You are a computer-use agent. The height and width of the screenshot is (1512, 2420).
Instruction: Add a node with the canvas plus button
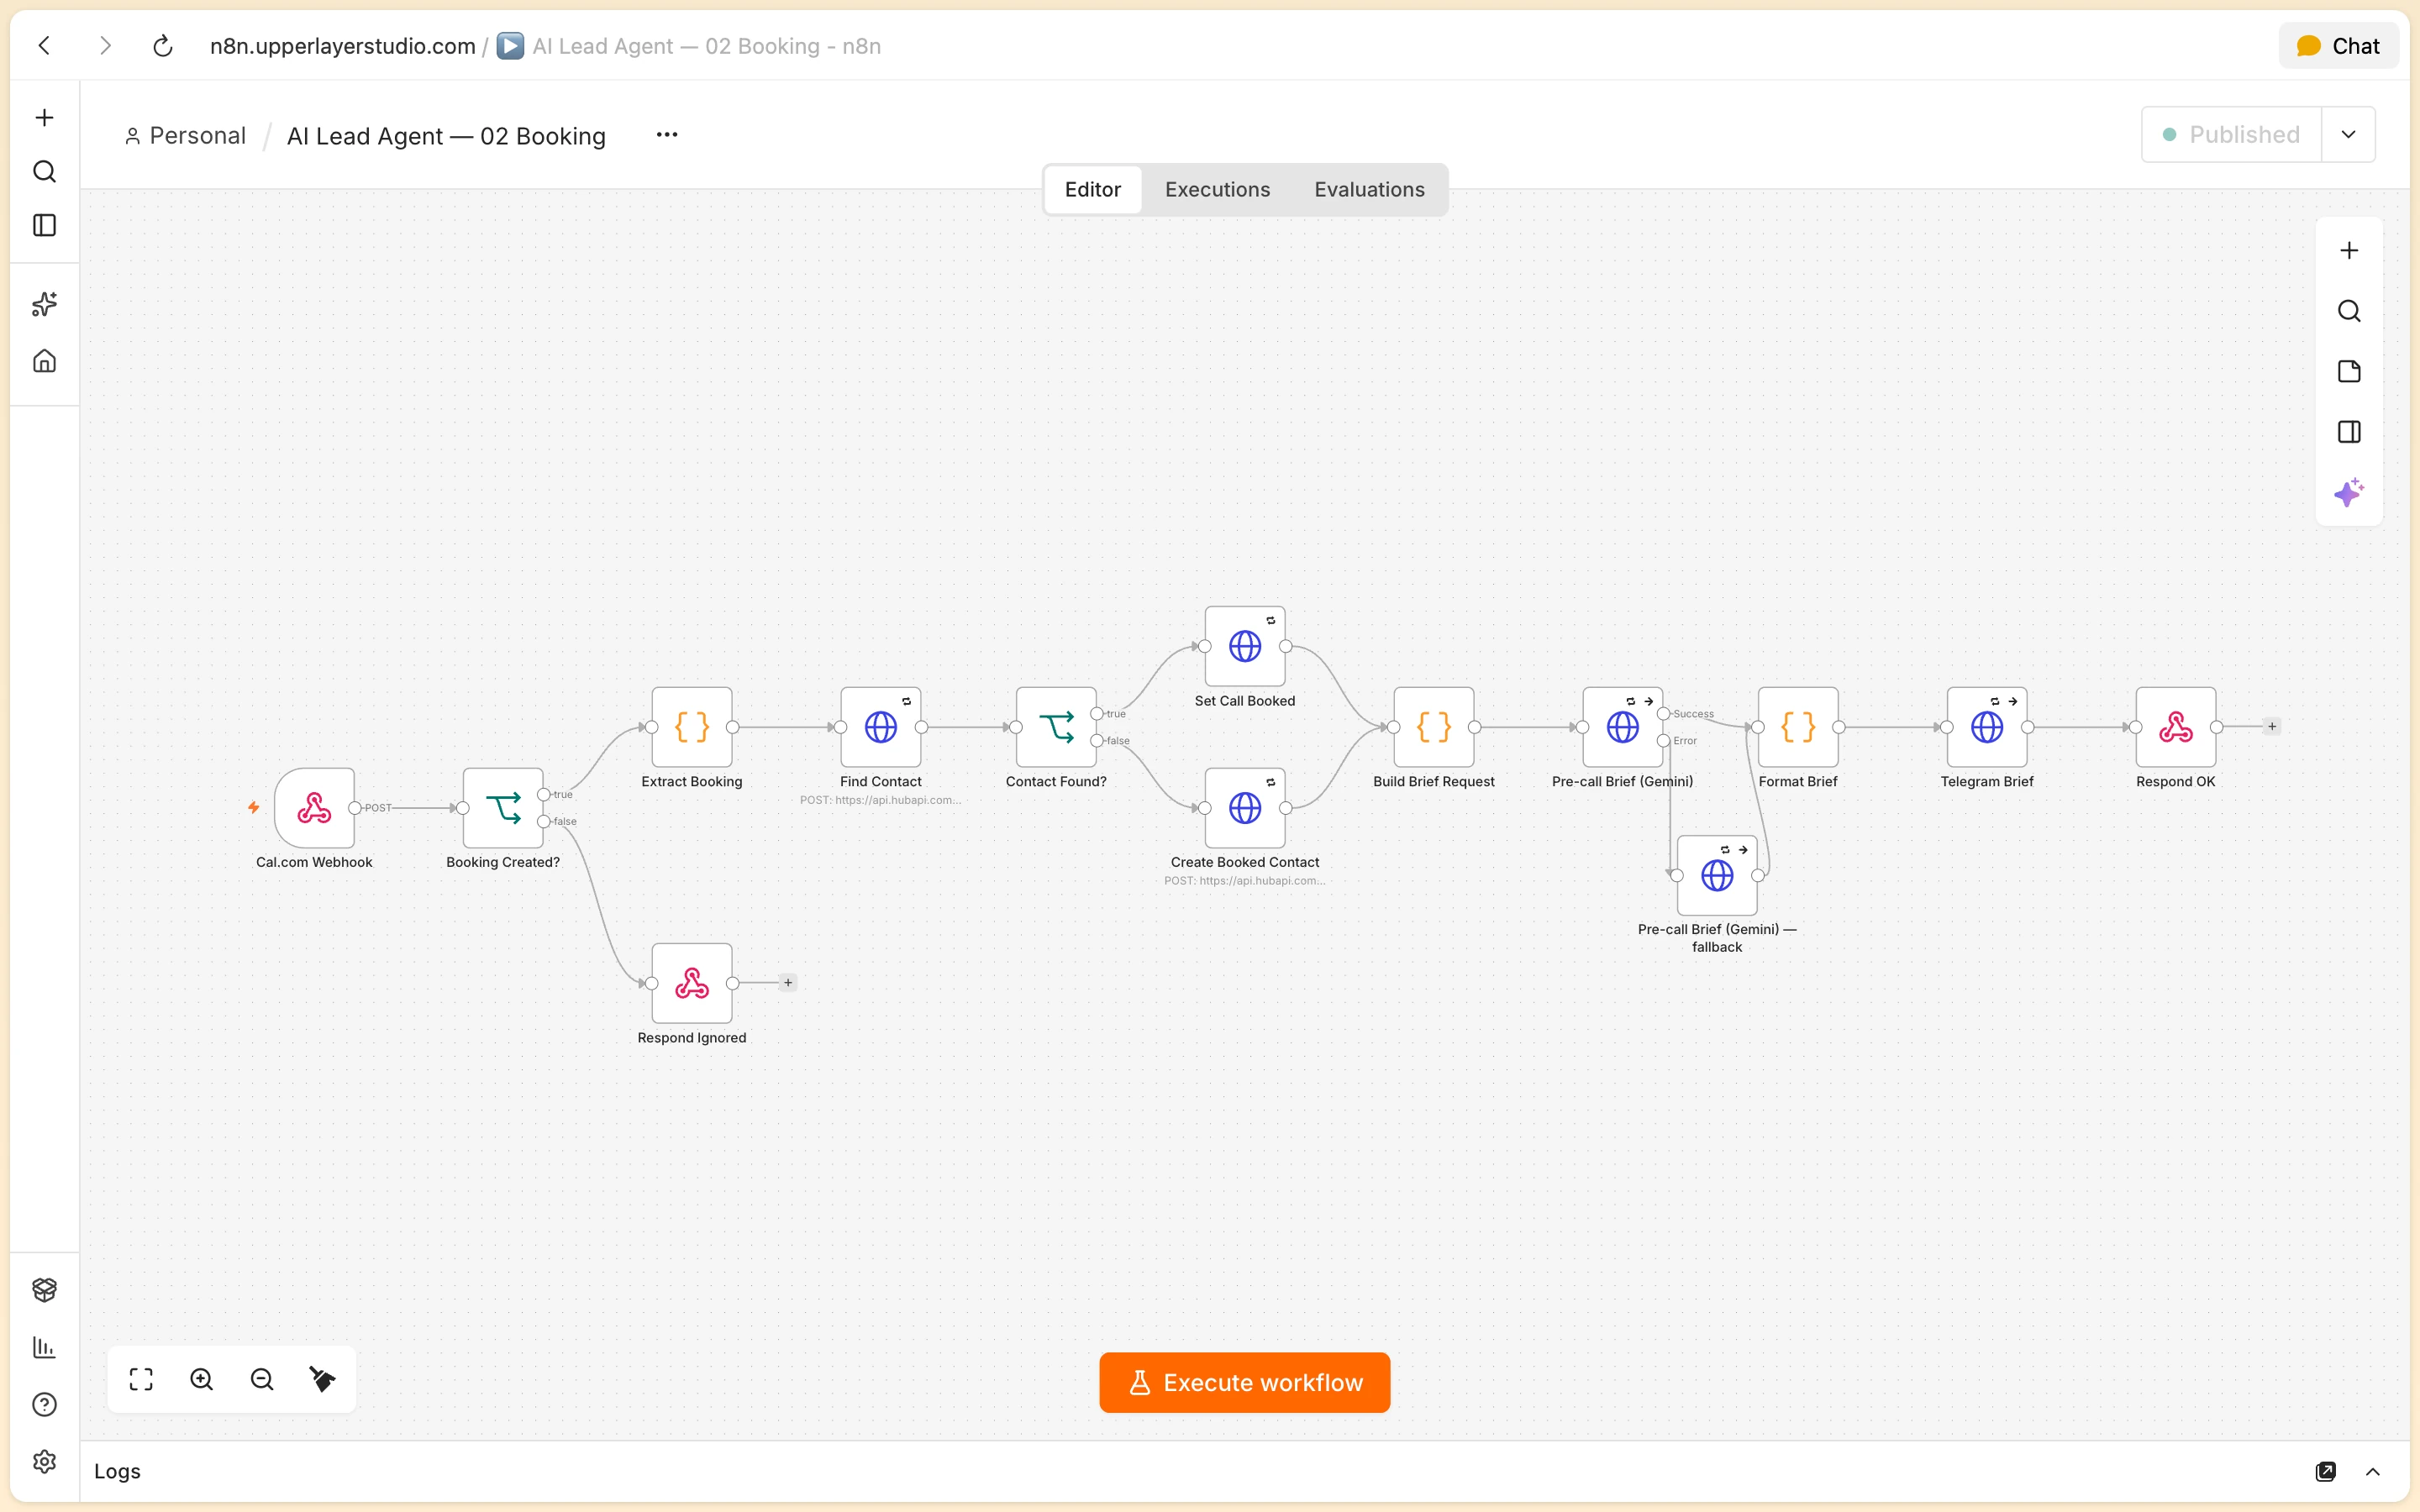(2349, 251)
